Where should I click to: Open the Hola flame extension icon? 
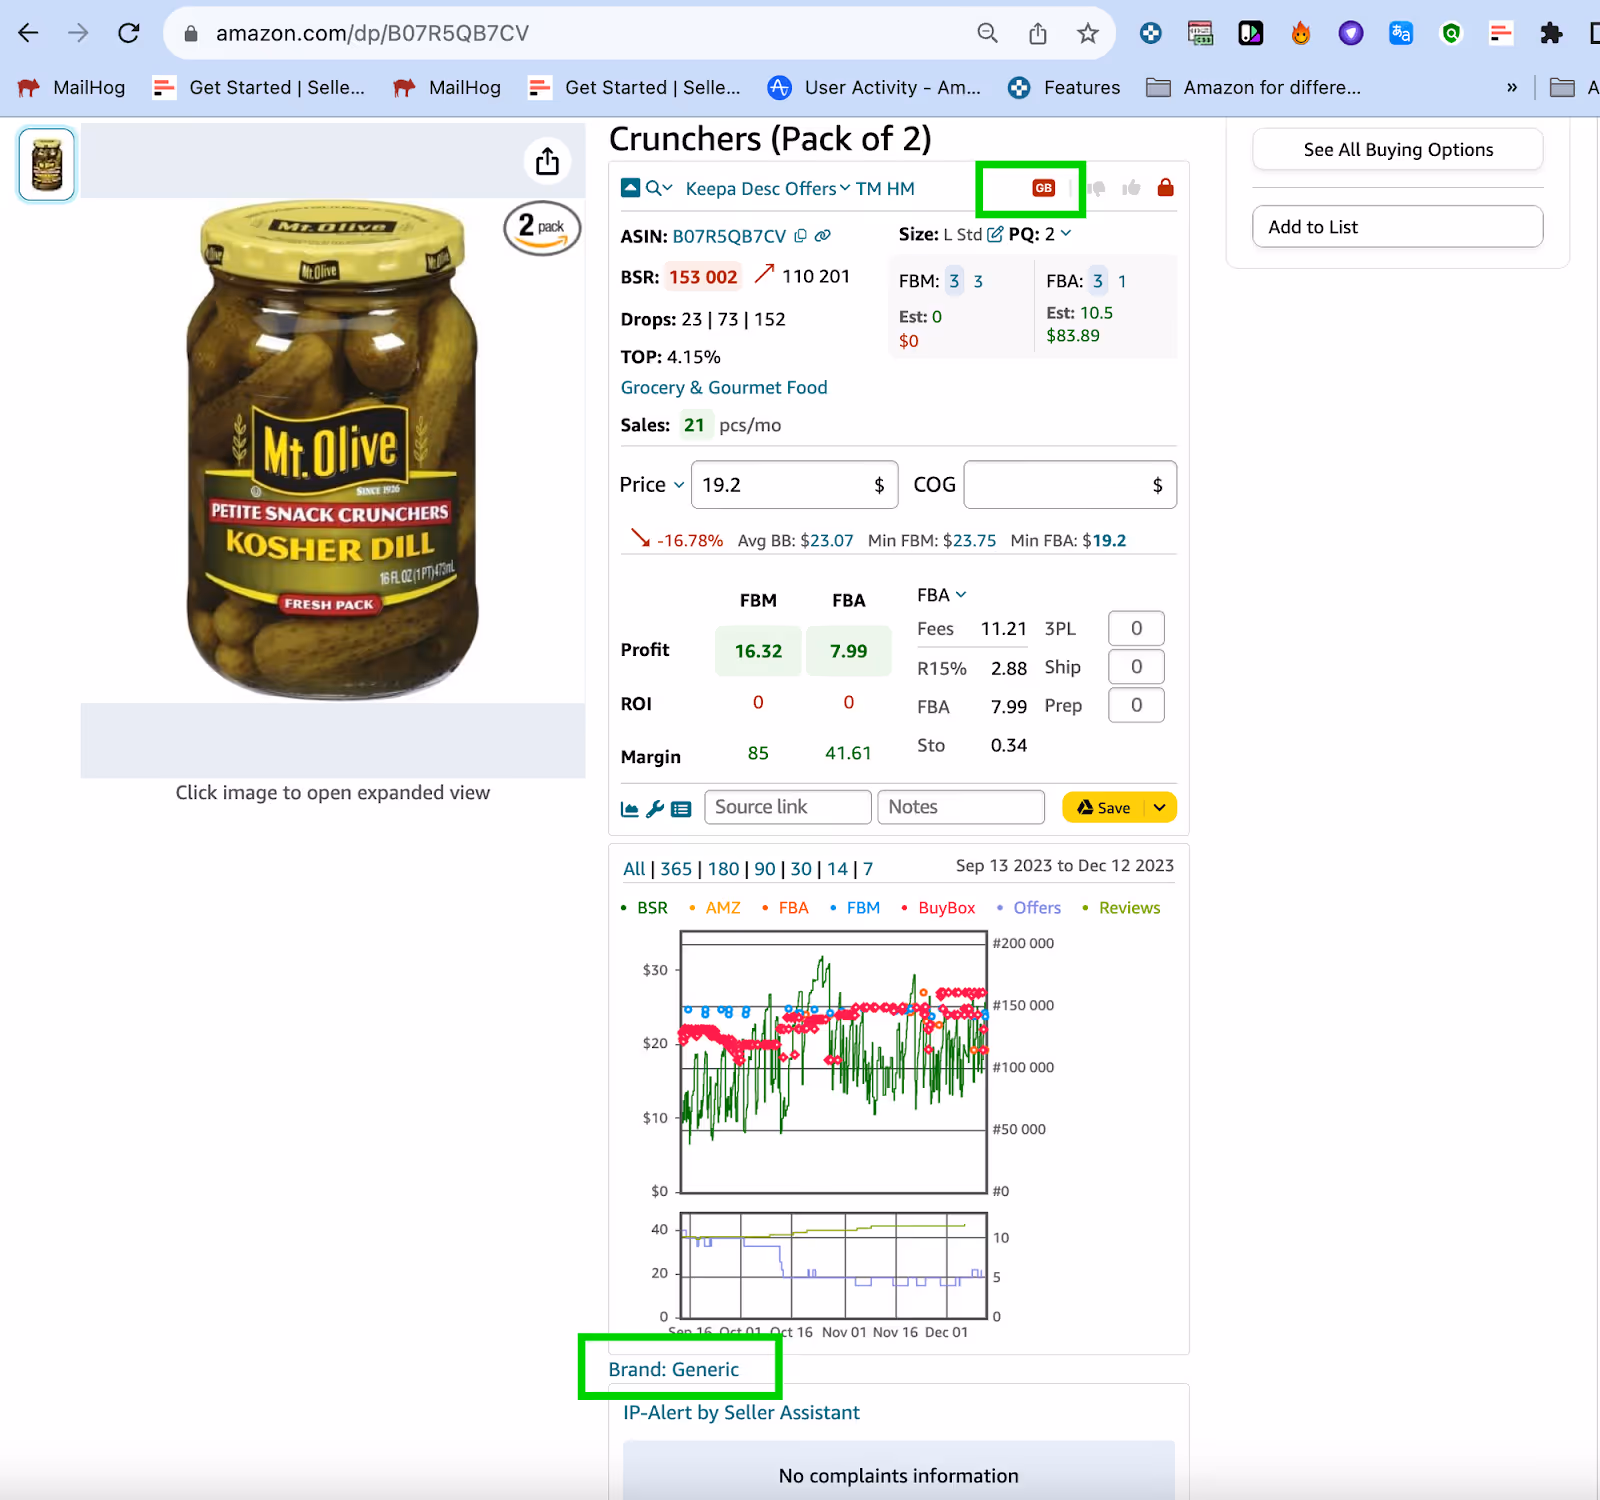click(1300, 33)
